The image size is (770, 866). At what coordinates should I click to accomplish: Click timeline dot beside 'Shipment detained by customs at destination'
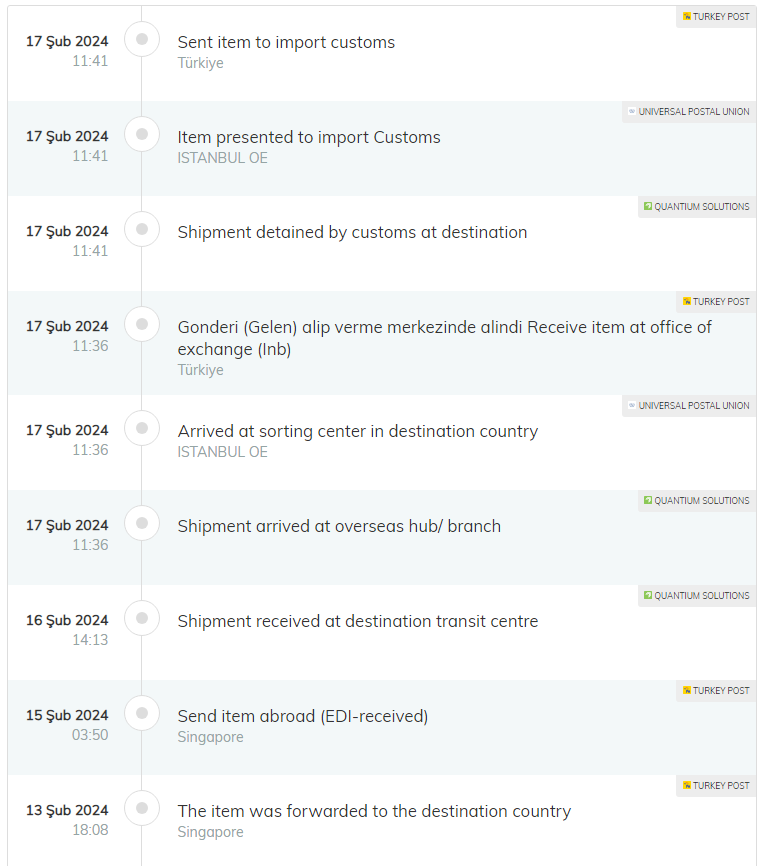[142, 229]
